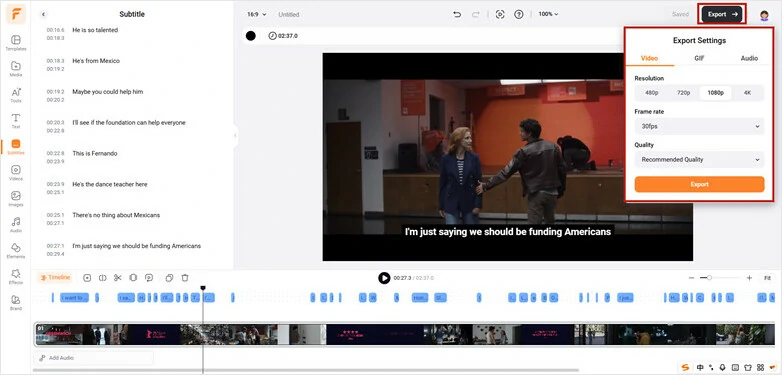Select subtitle 'This is Fernando'

[95, 154]
